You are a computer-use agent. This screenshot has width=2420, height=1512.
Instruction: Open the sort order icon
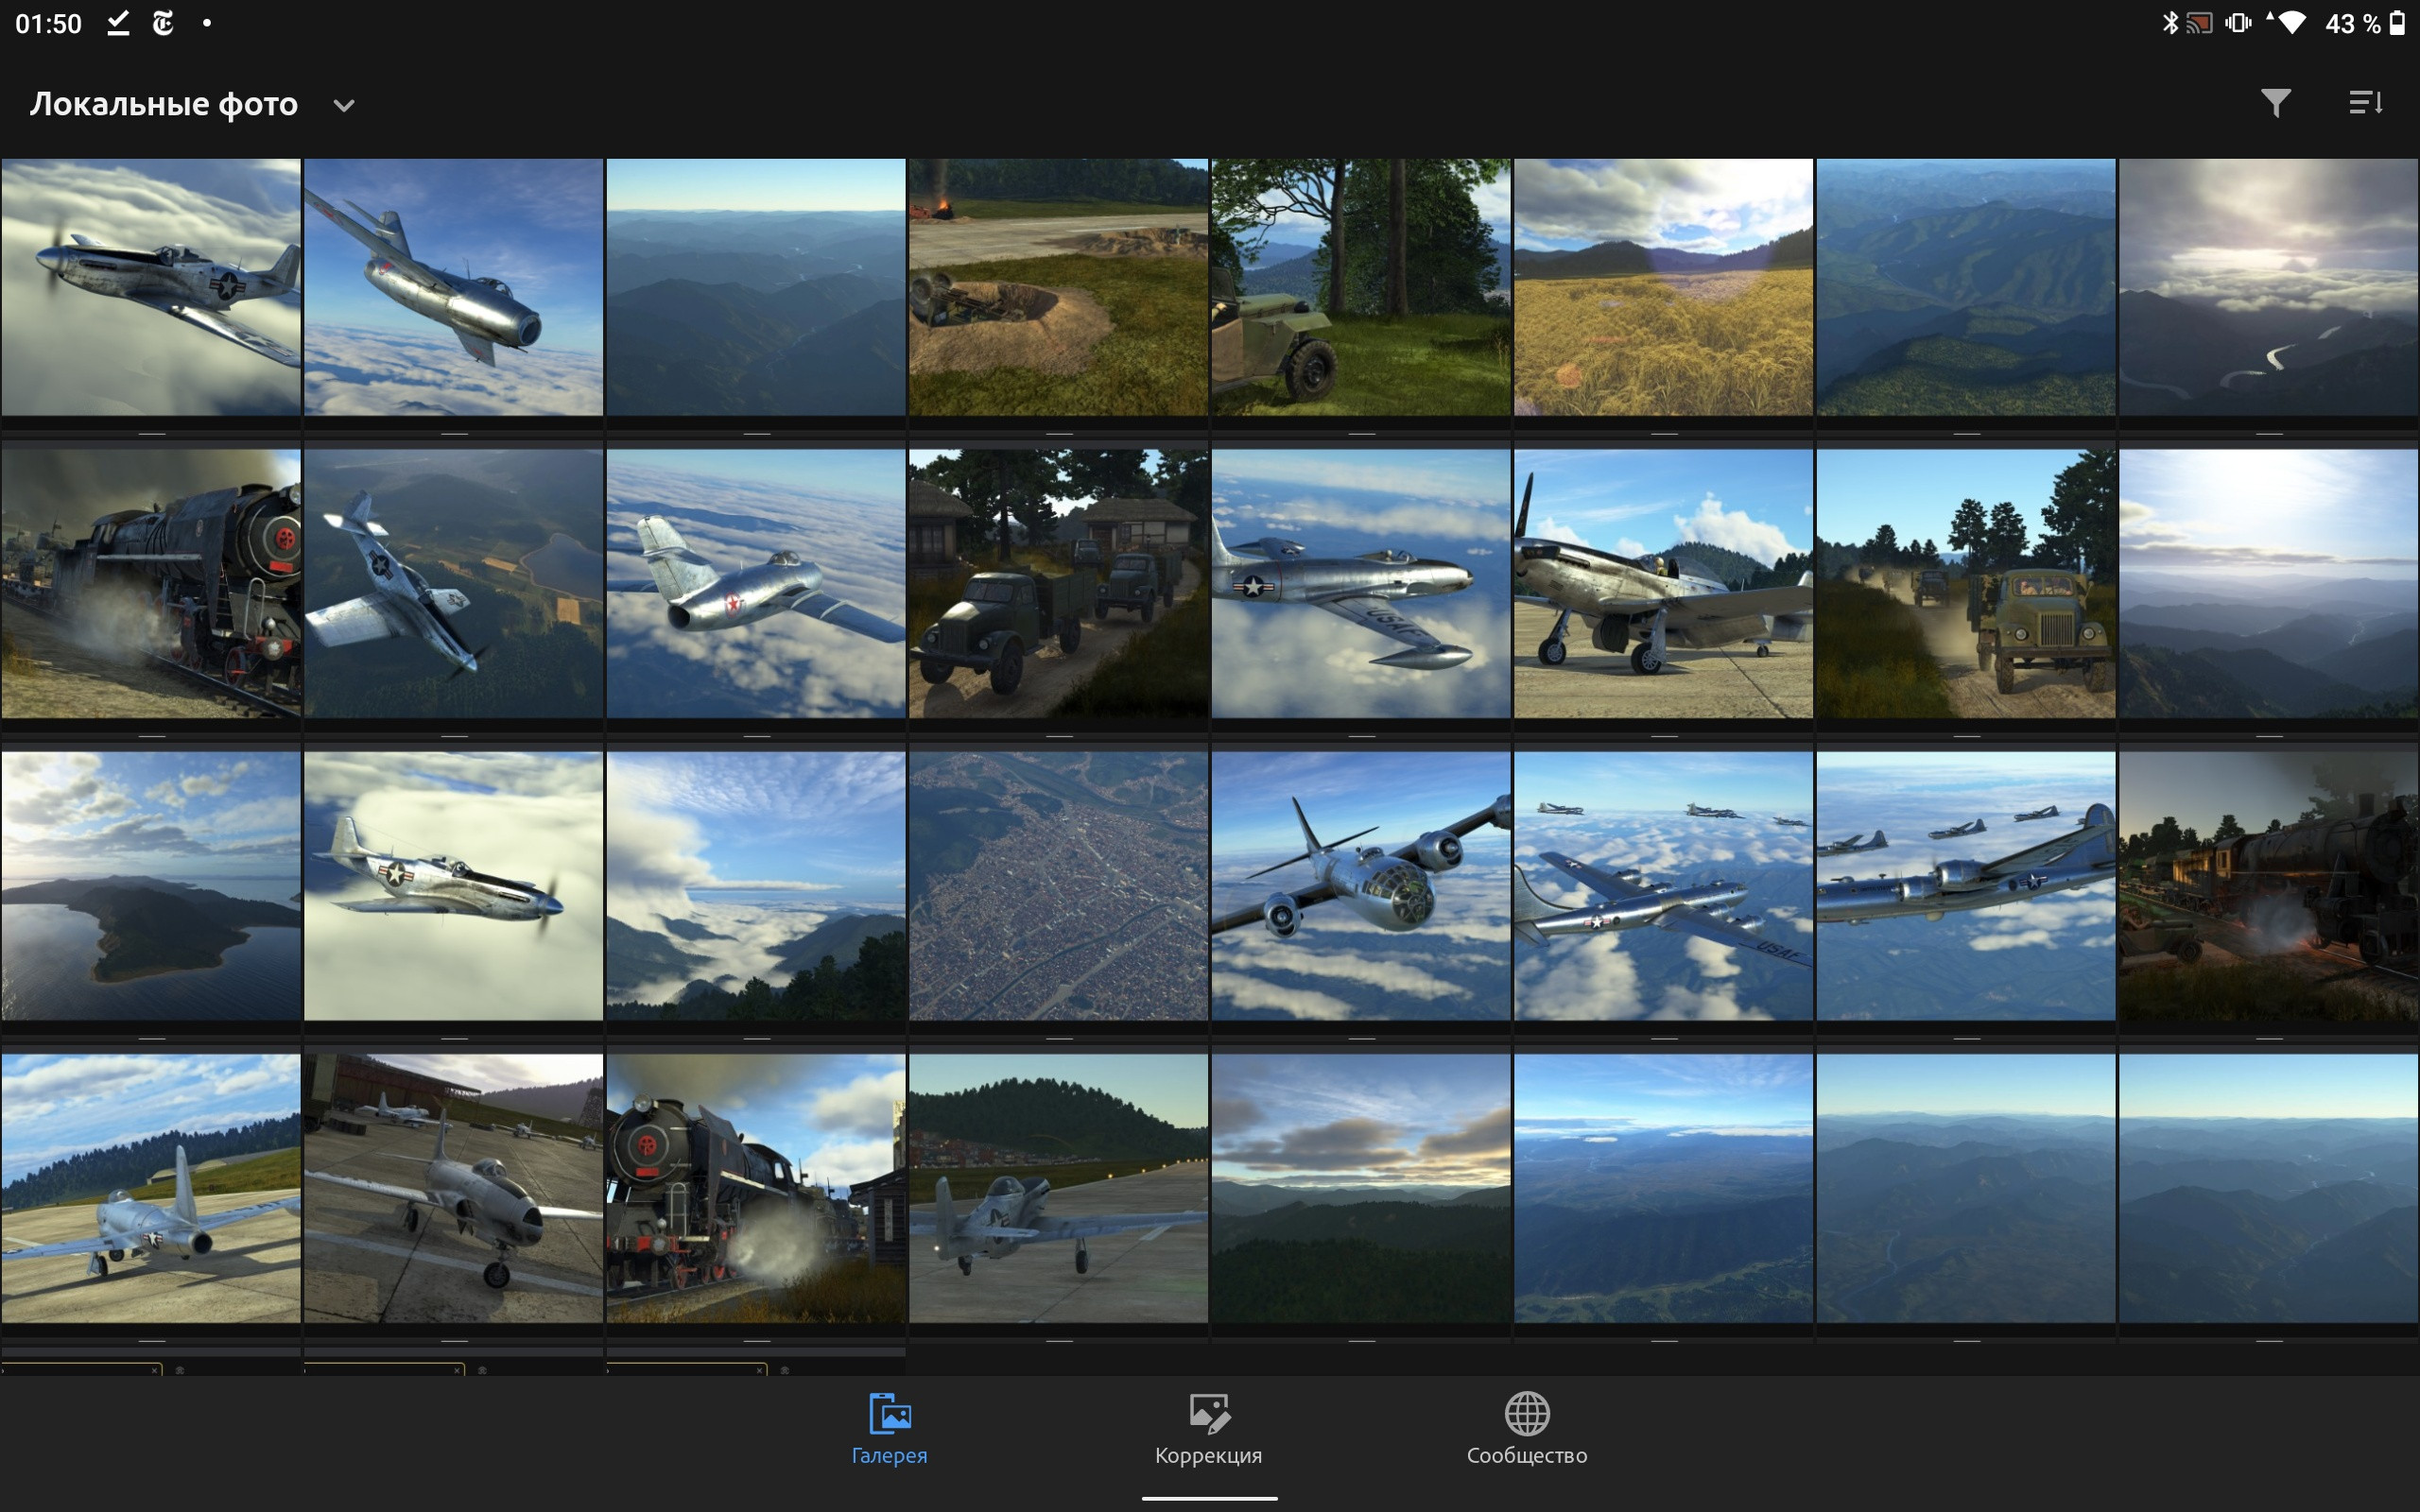point(2366,103)
